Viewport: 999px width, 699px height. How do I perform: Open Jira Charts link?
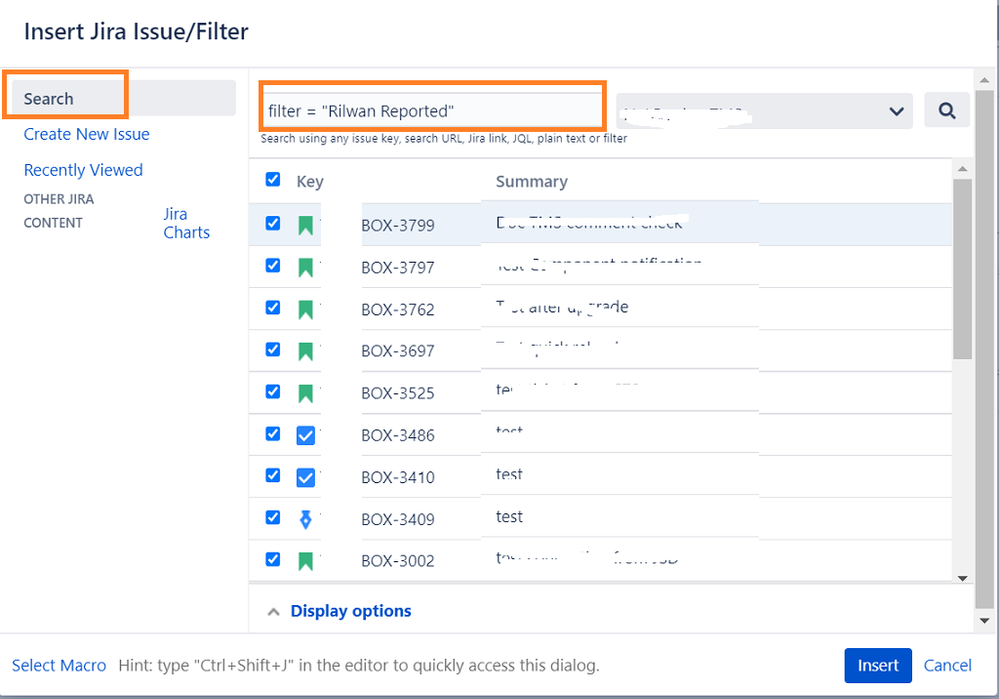[186, 223]
